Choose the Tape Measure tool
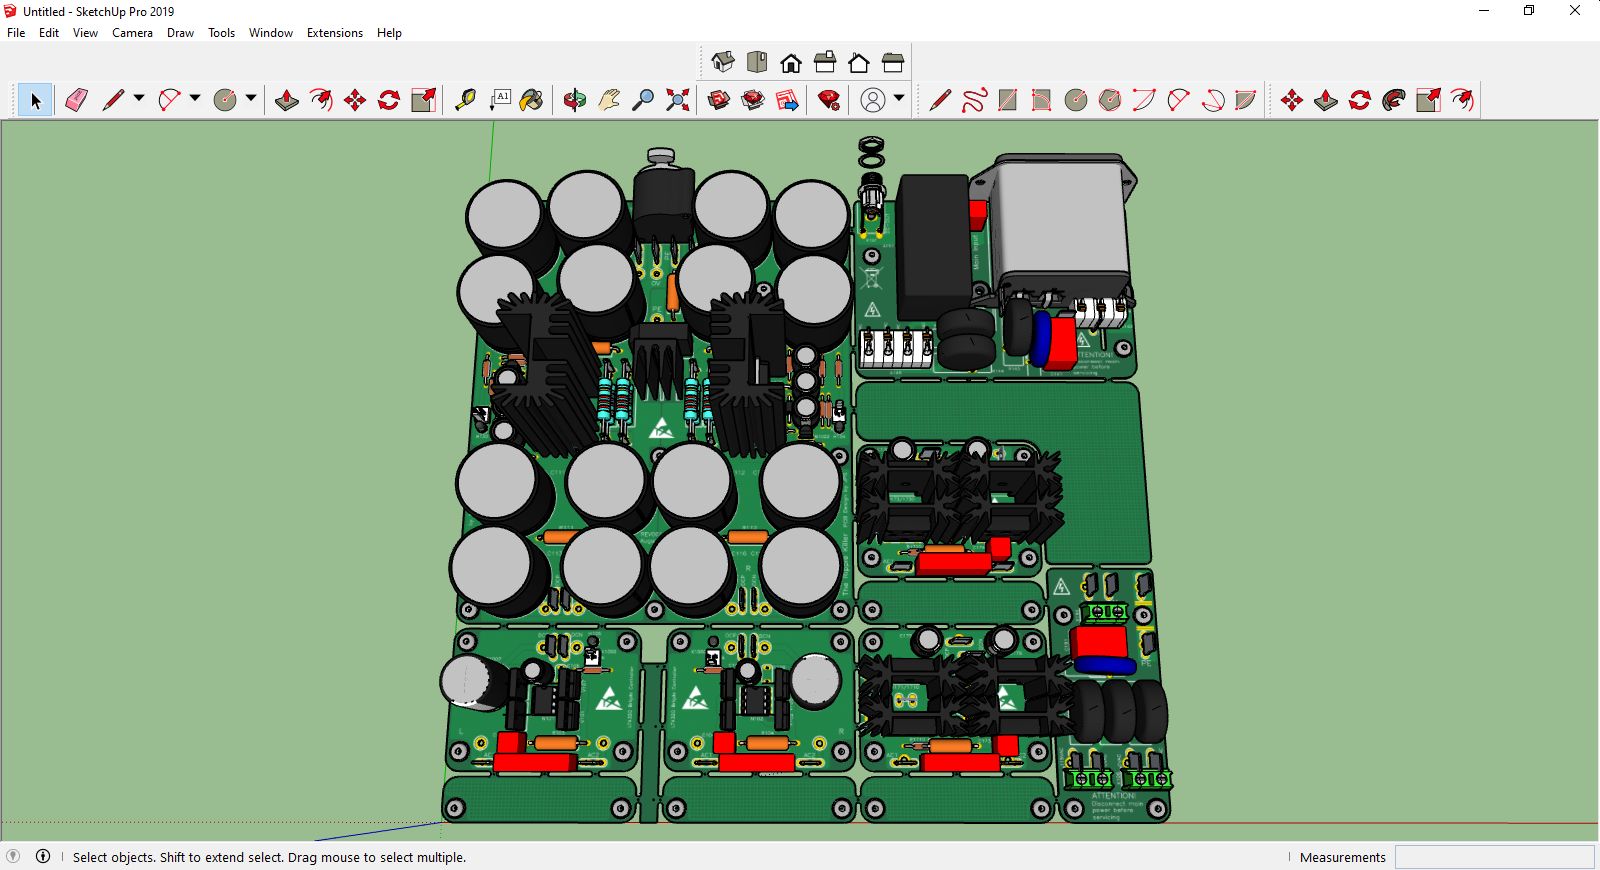The image size is (1600, 870). tap(465, 100)
